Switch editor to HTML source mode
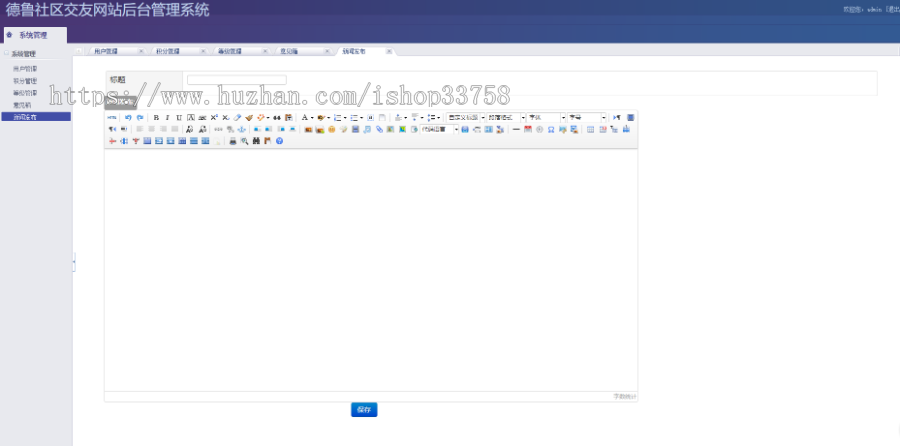Screen dimensions: 900x446 tap(111, 118)
